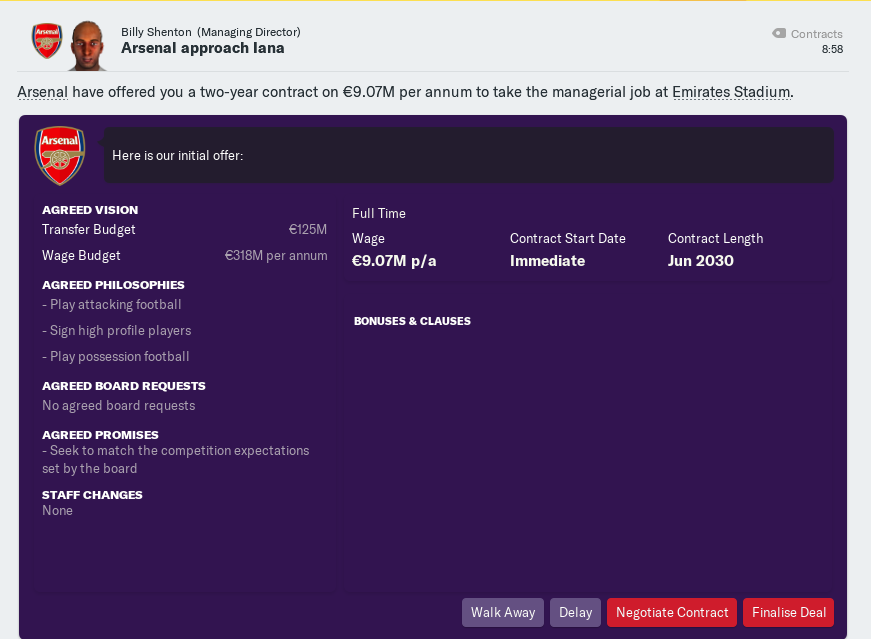Click the Negotiate Contract button
Image resolution: width=871 pixels, height=639 pixels.
(x=672, y=612)
